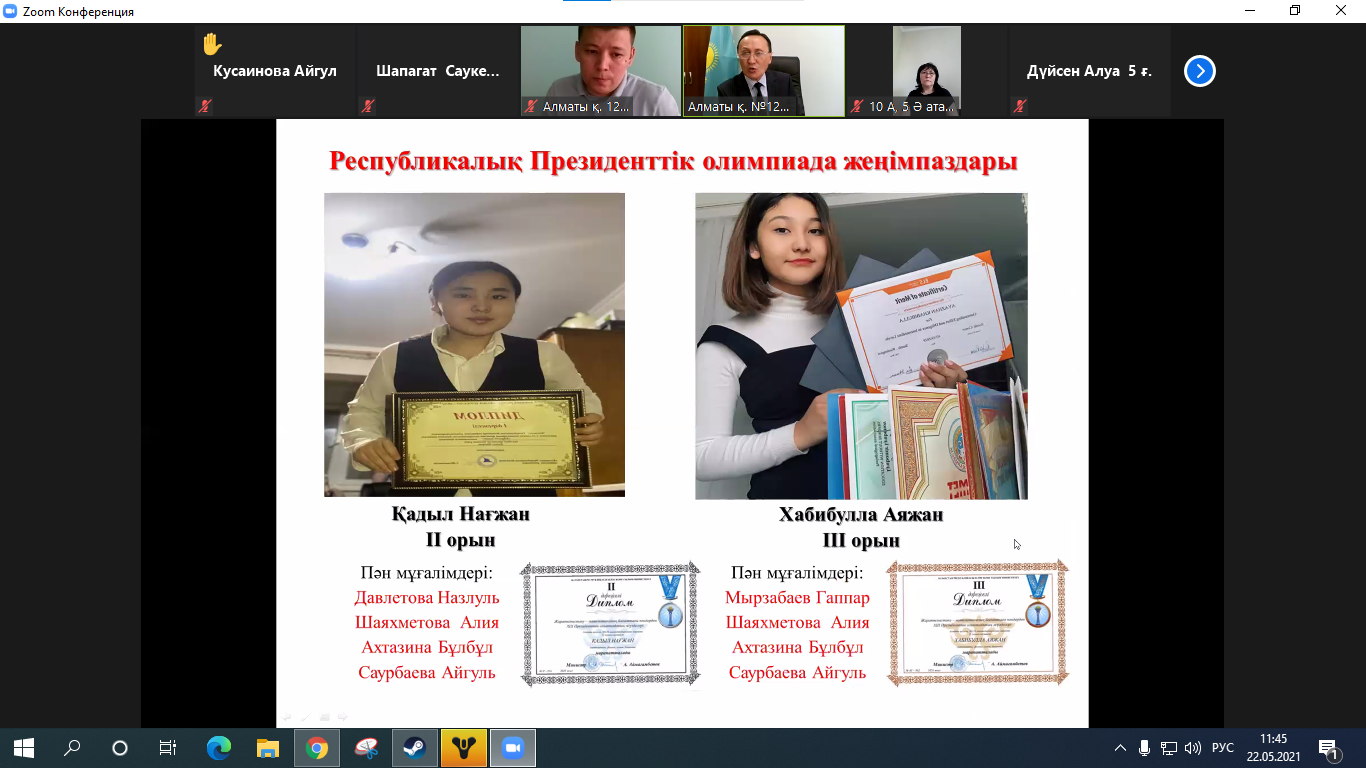Click the Task View taskbar icon
The height and width of the screenshot is (768, 1366).
point(168,748)
